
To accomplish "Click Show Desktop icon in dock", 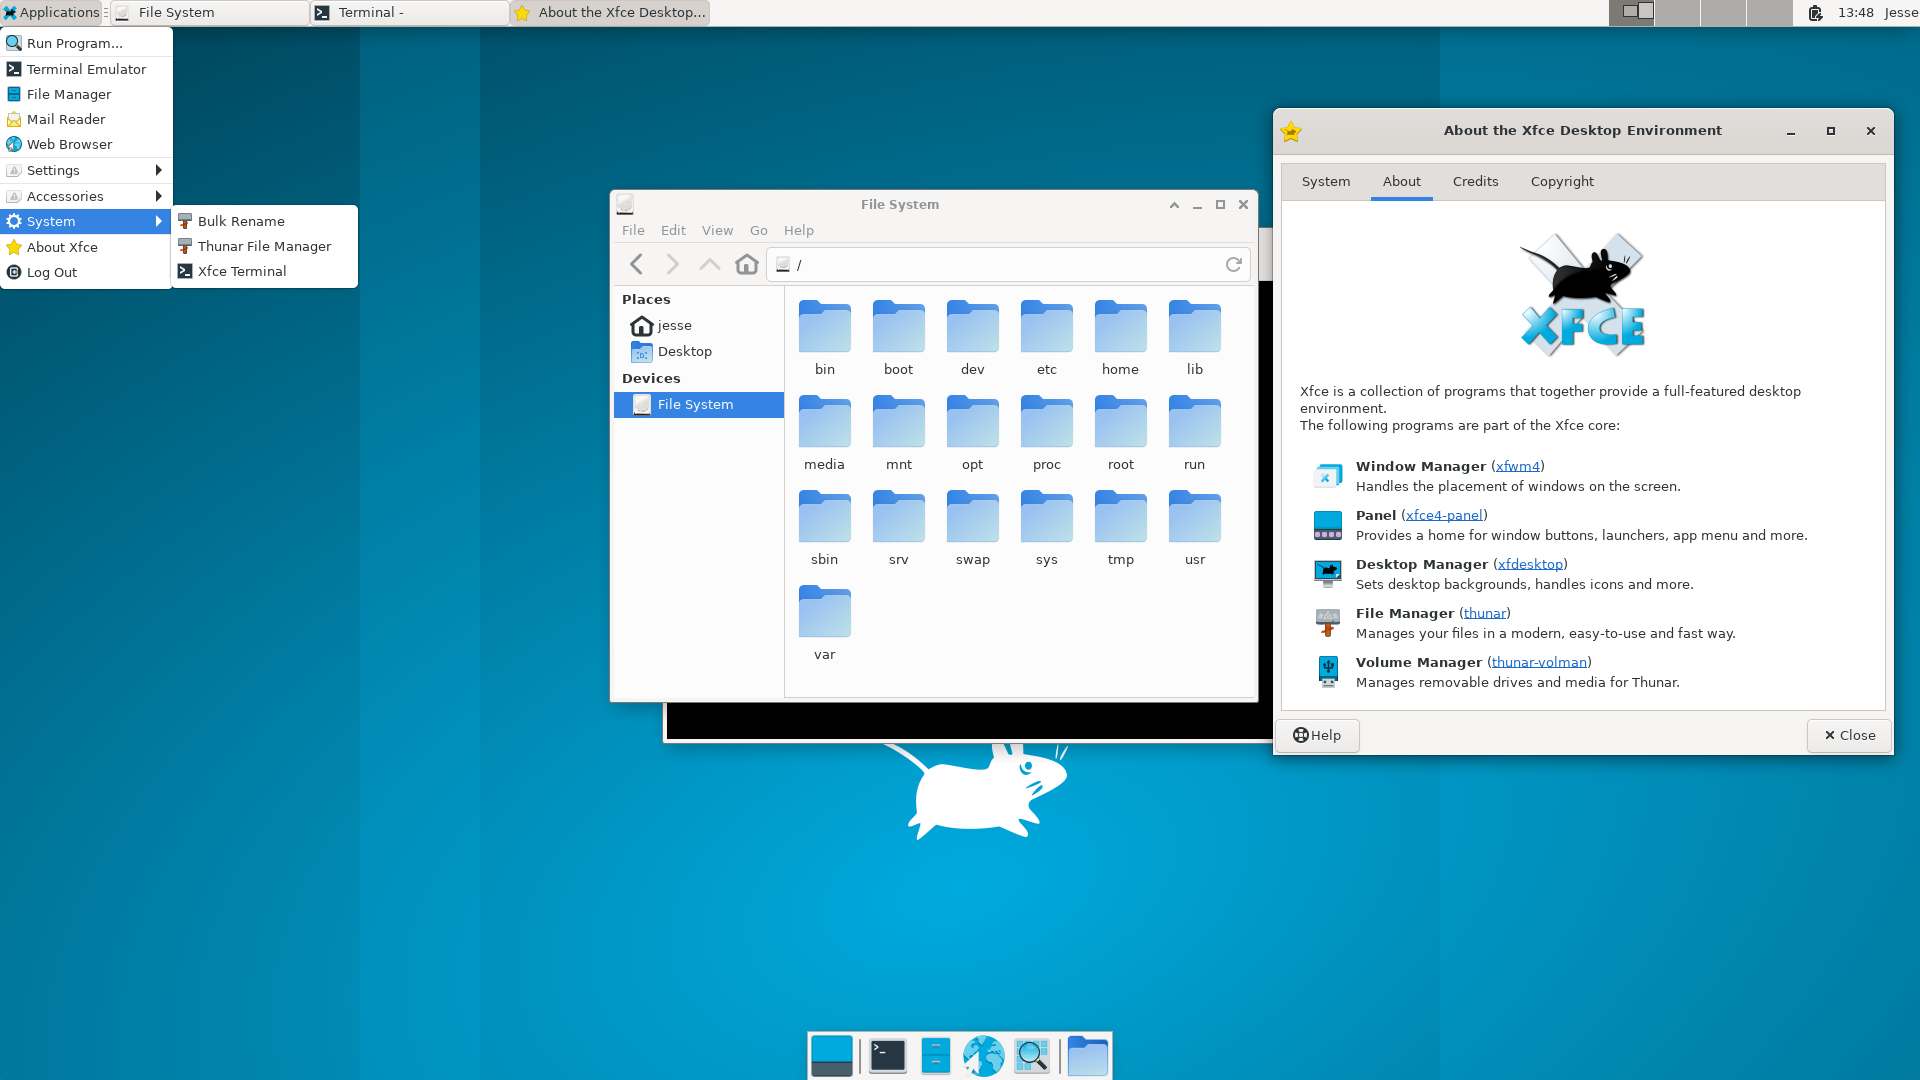I will point(832,1056).
